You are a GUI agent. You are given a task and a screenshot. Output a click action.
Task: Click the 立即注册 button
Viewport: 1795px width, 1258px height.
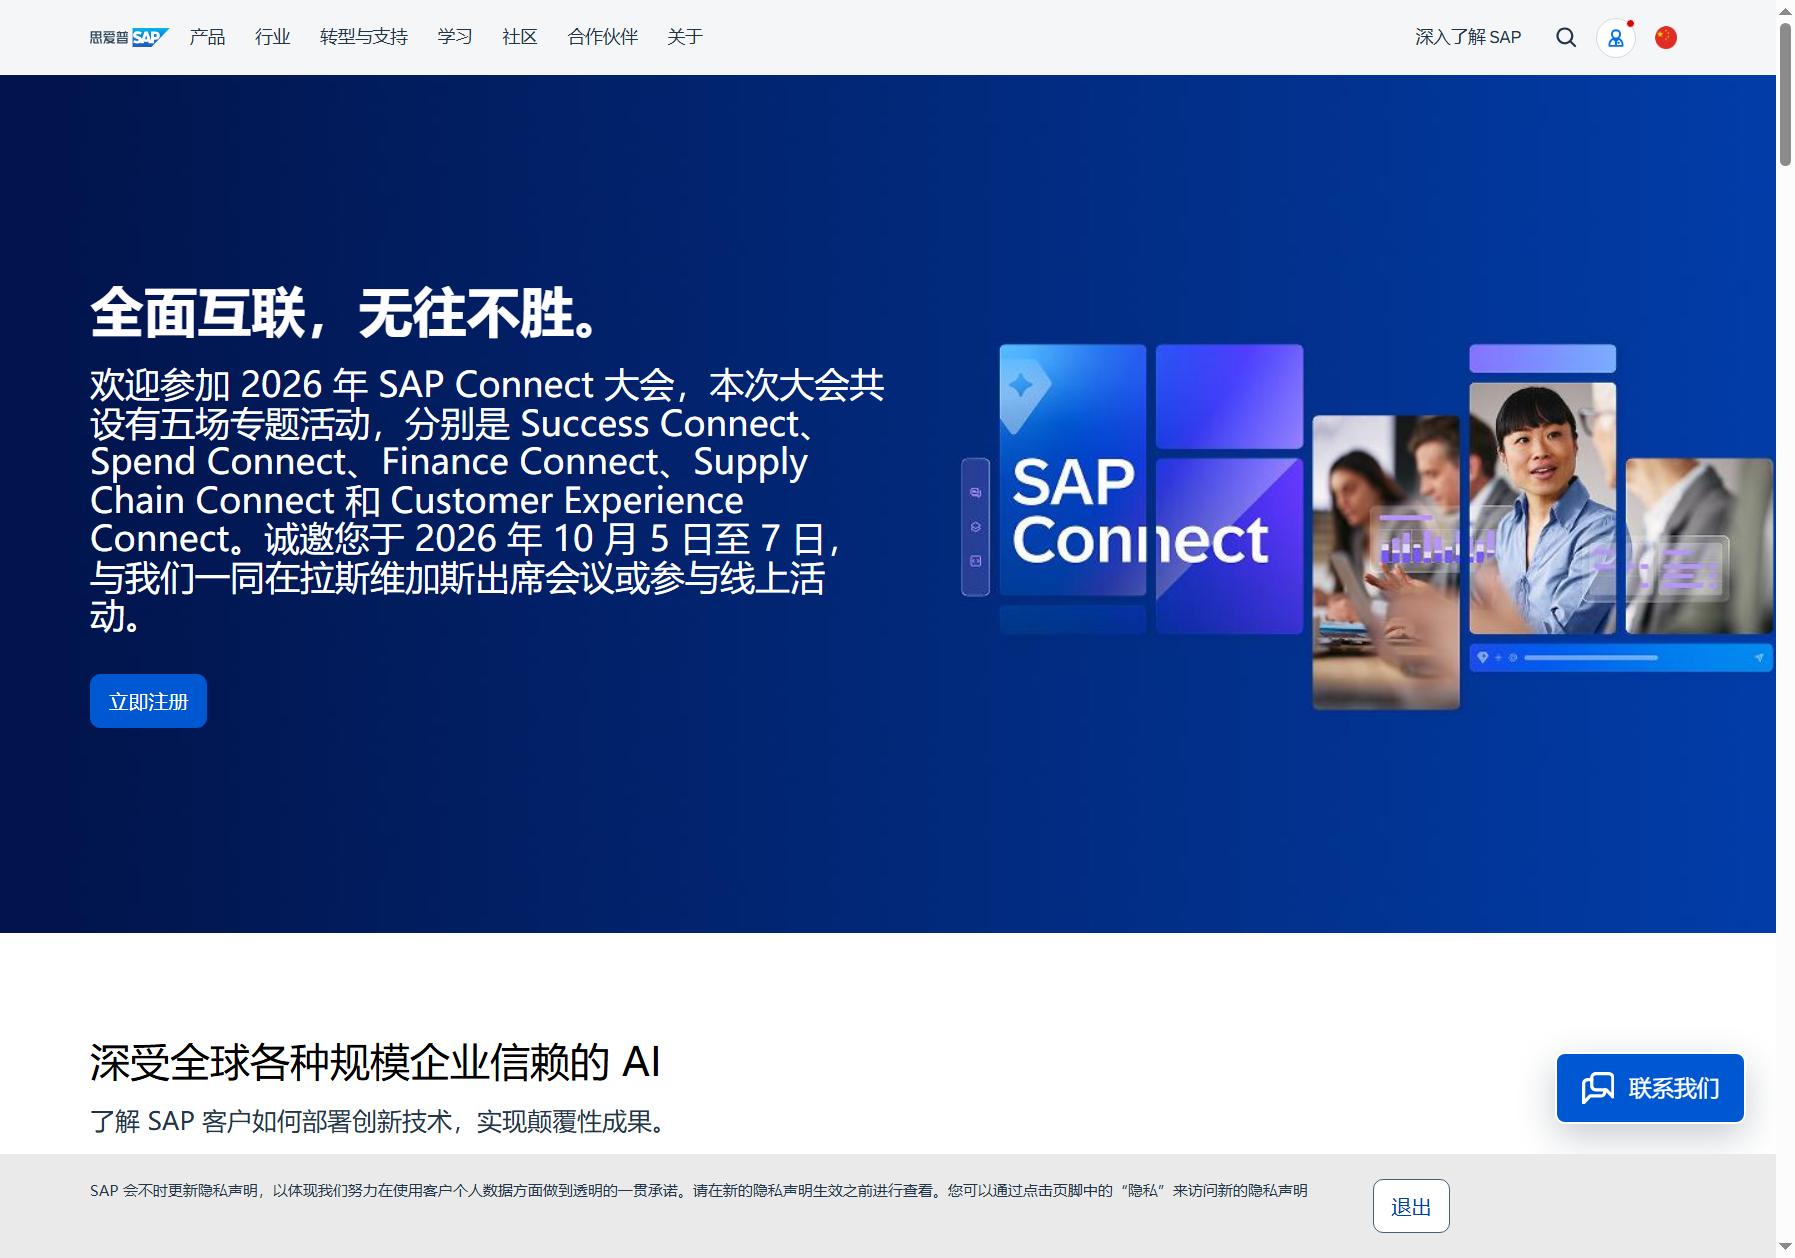coord(148,701)
